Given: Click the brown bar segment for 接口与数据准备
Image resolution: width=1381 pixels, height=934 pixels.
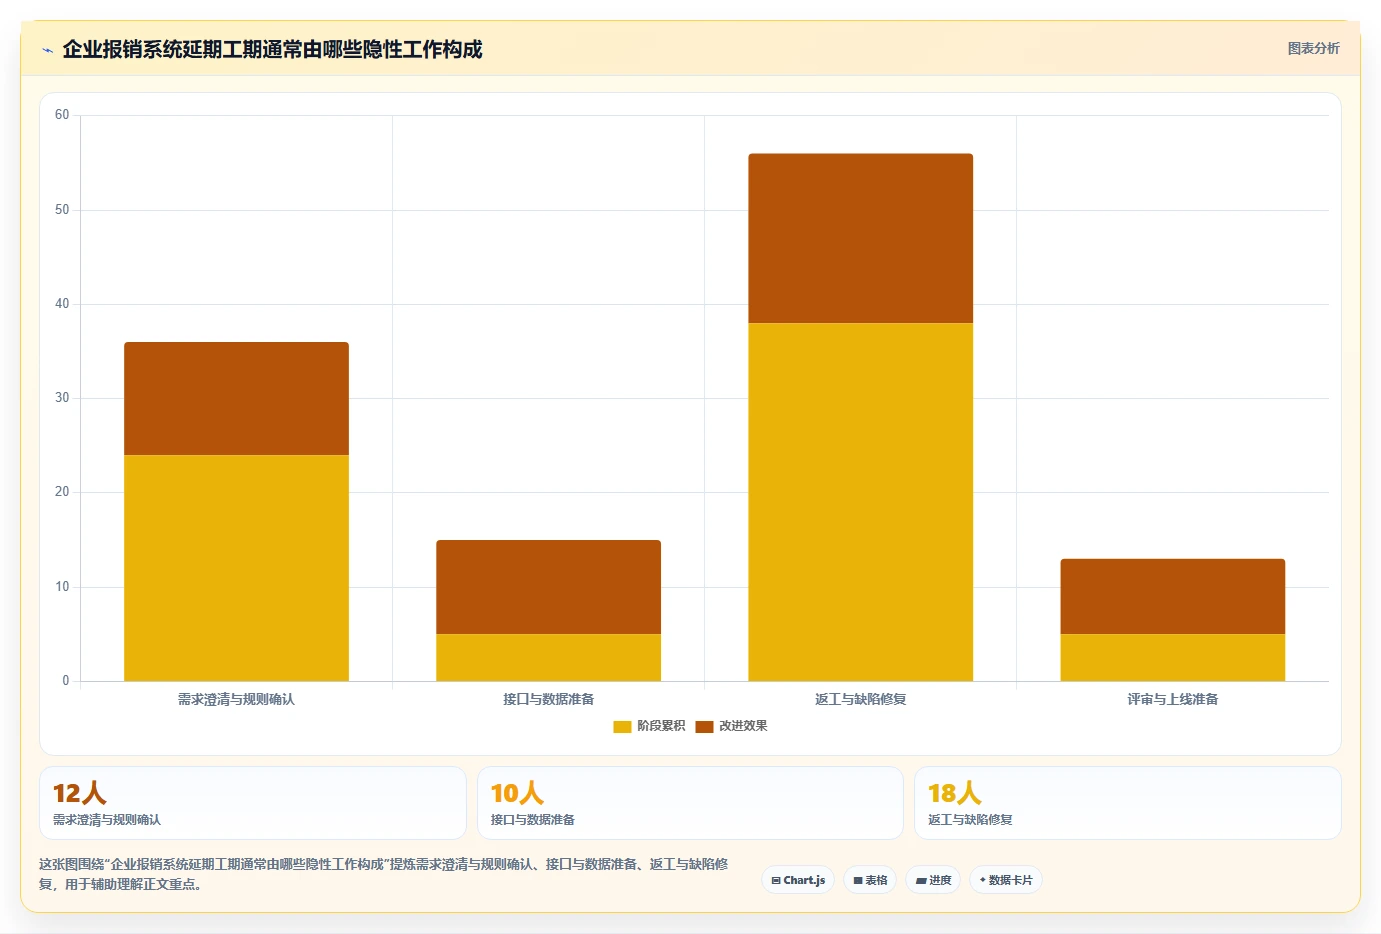Looking at the screenshot, I should tap(548, 587).
